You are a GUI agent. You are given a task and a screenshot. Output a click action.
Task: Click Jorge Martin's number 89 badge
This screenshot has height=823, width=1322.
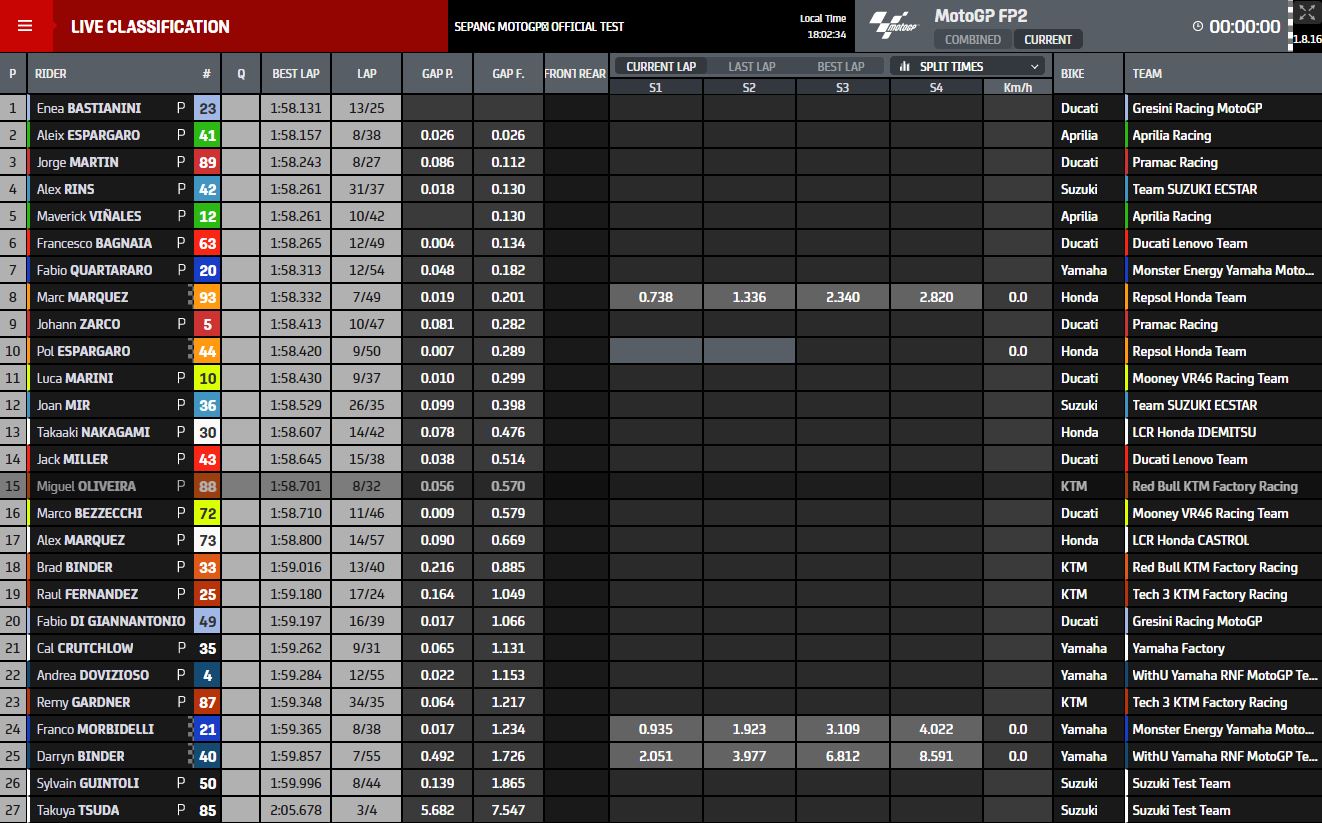coord(207,162)
